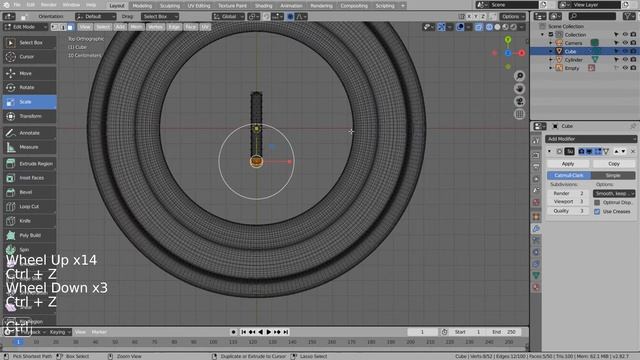Image resolution: width=640 pixels, height=360 pixels.
Task: Toggle proportional editing button
Action: click(x=290, y=17)
